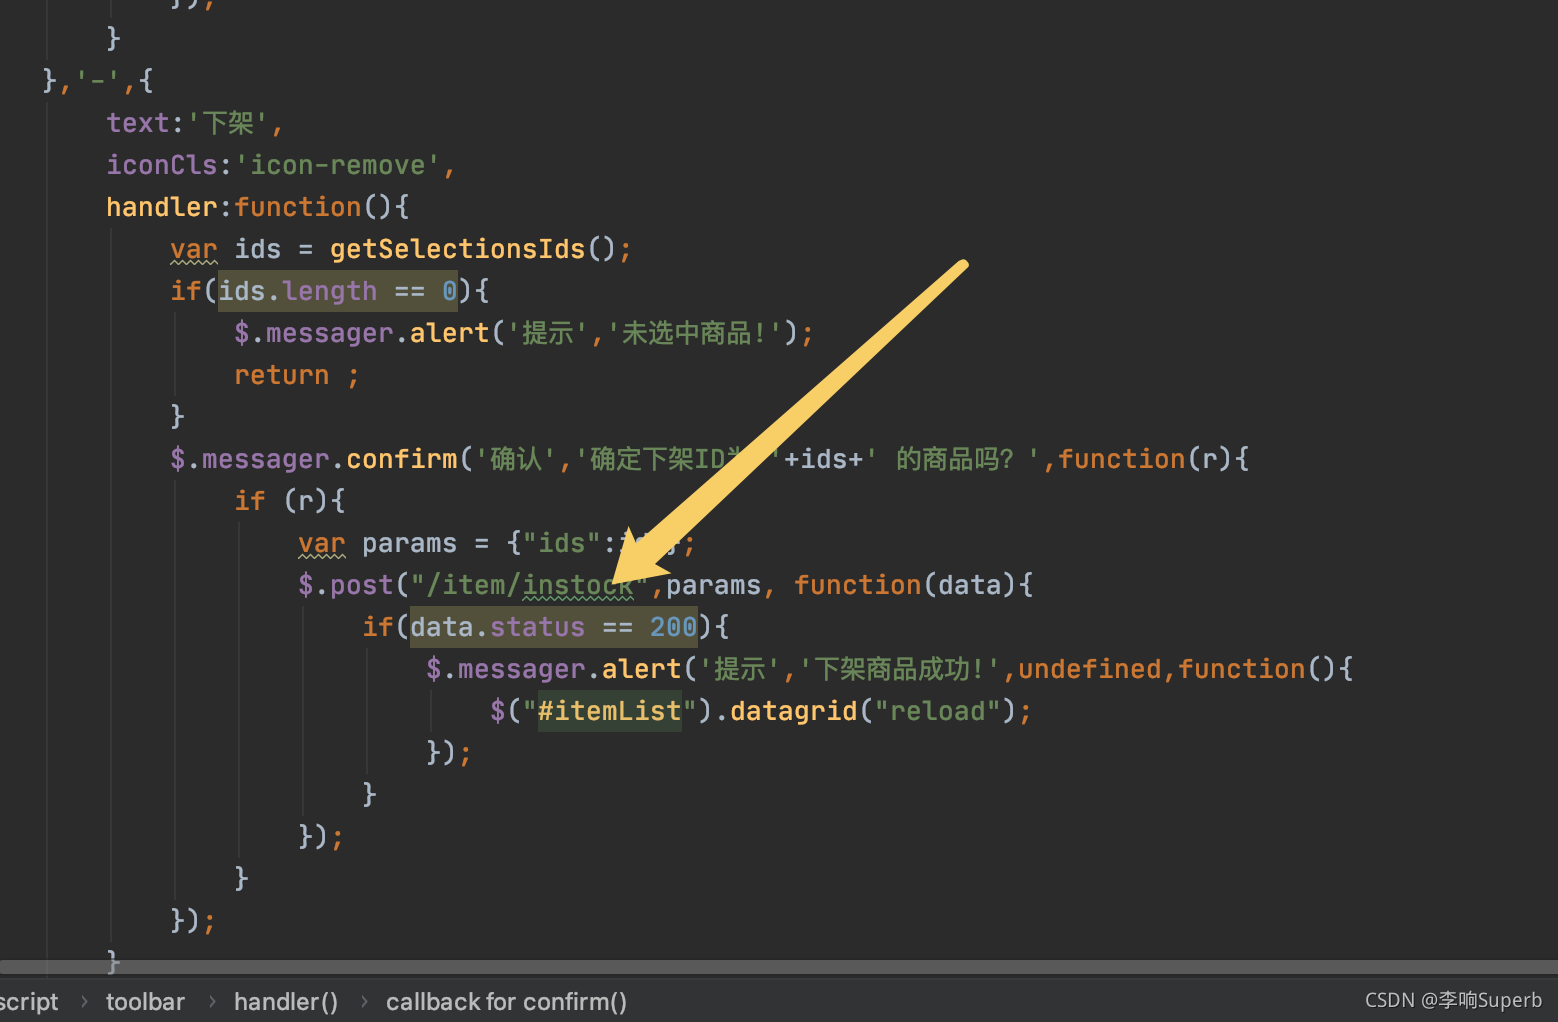Click the ids.length == 0 condition

[x=338, y=291]
